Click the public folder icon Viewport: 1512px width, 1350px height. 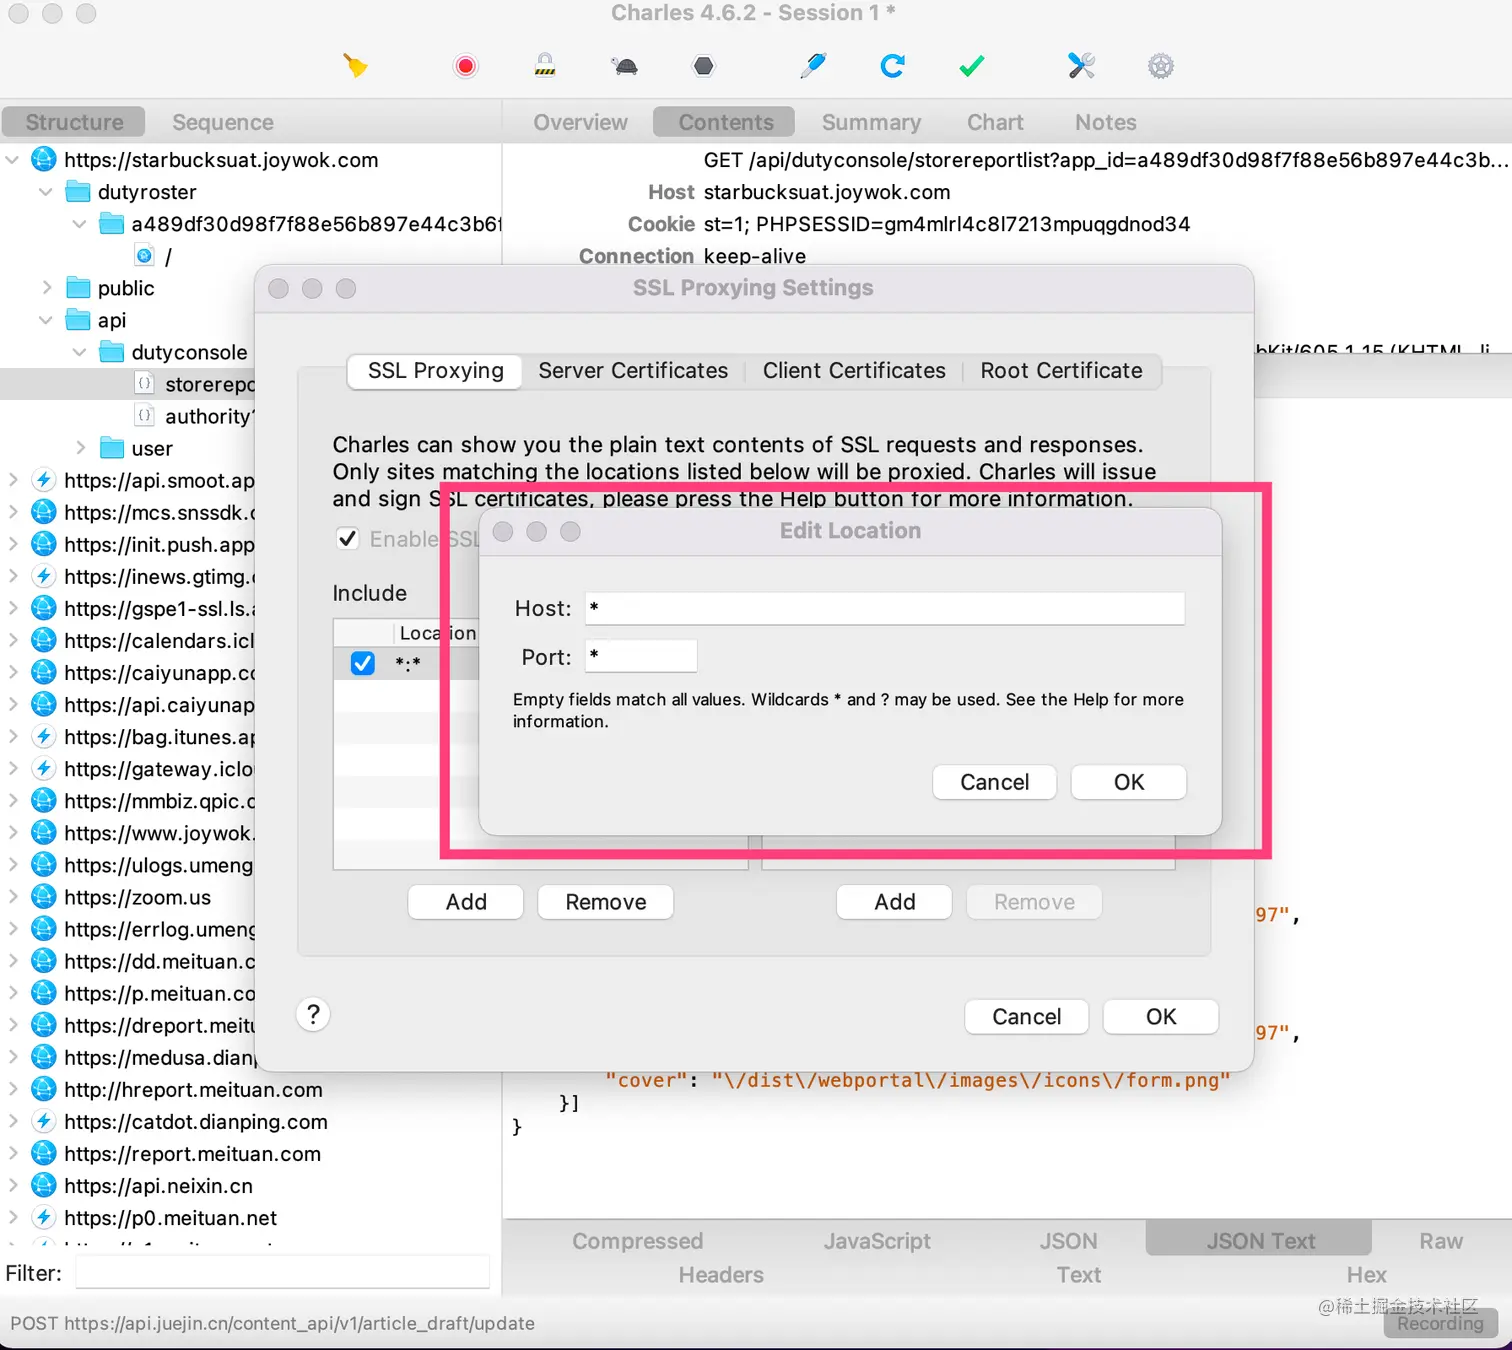click(x=78, y=288)
